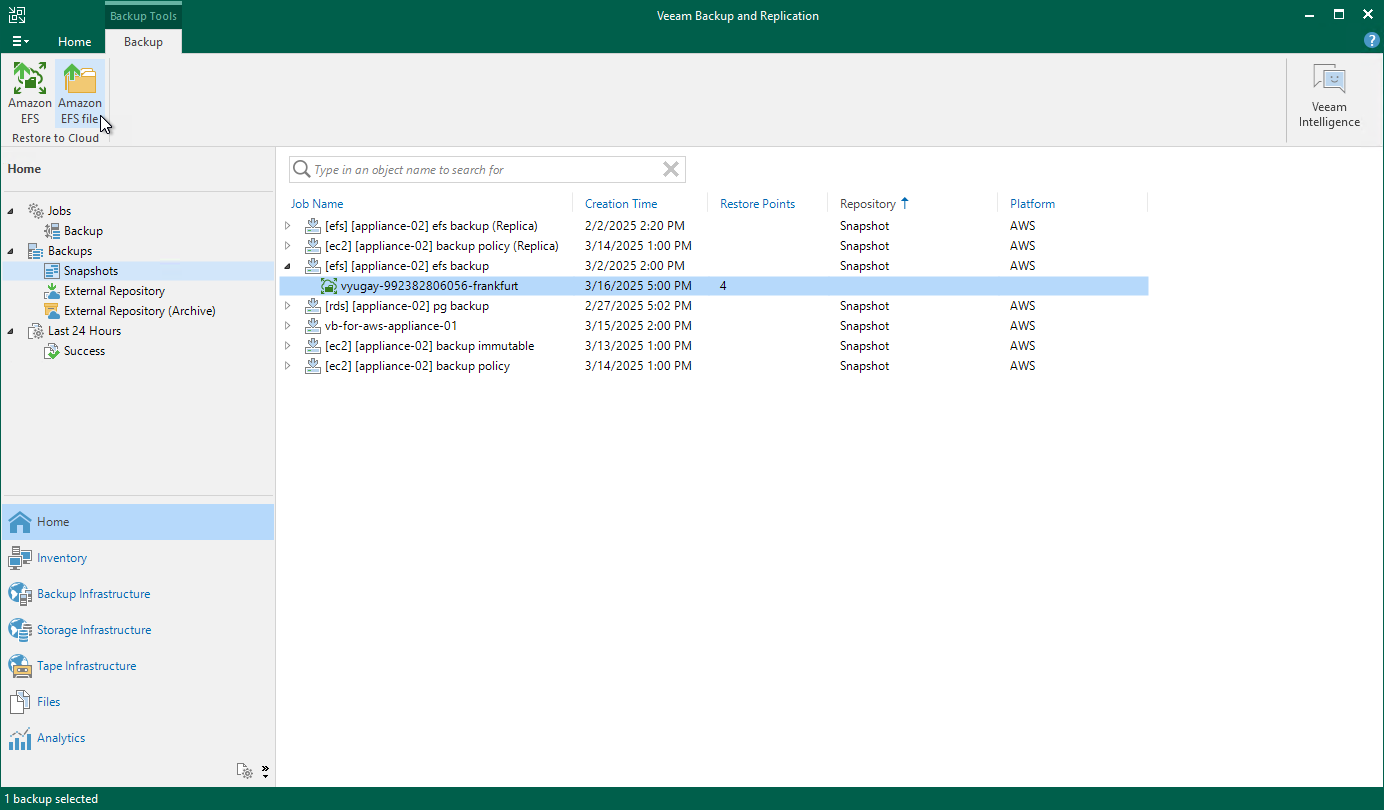Click the Snapshots folder icon in tree
The height and width of the screenshot is (810, 1384).
(x=53, y=271)
